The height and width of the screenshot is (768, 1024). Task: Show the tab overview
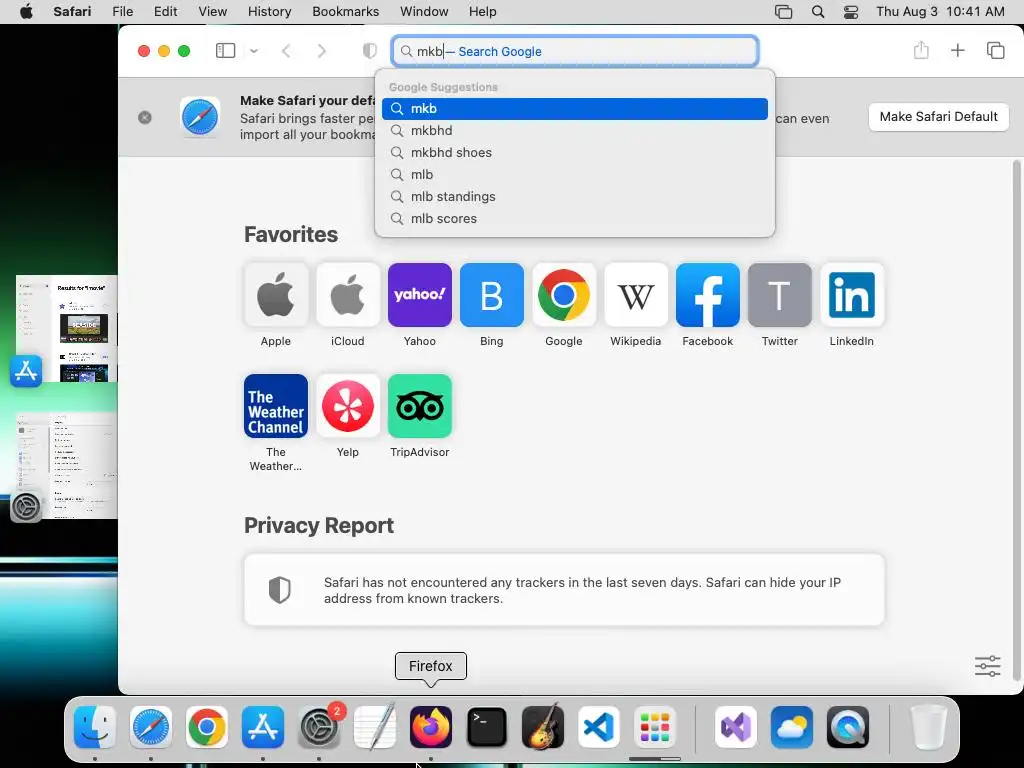pyautogui.click(x=995, y=50)
